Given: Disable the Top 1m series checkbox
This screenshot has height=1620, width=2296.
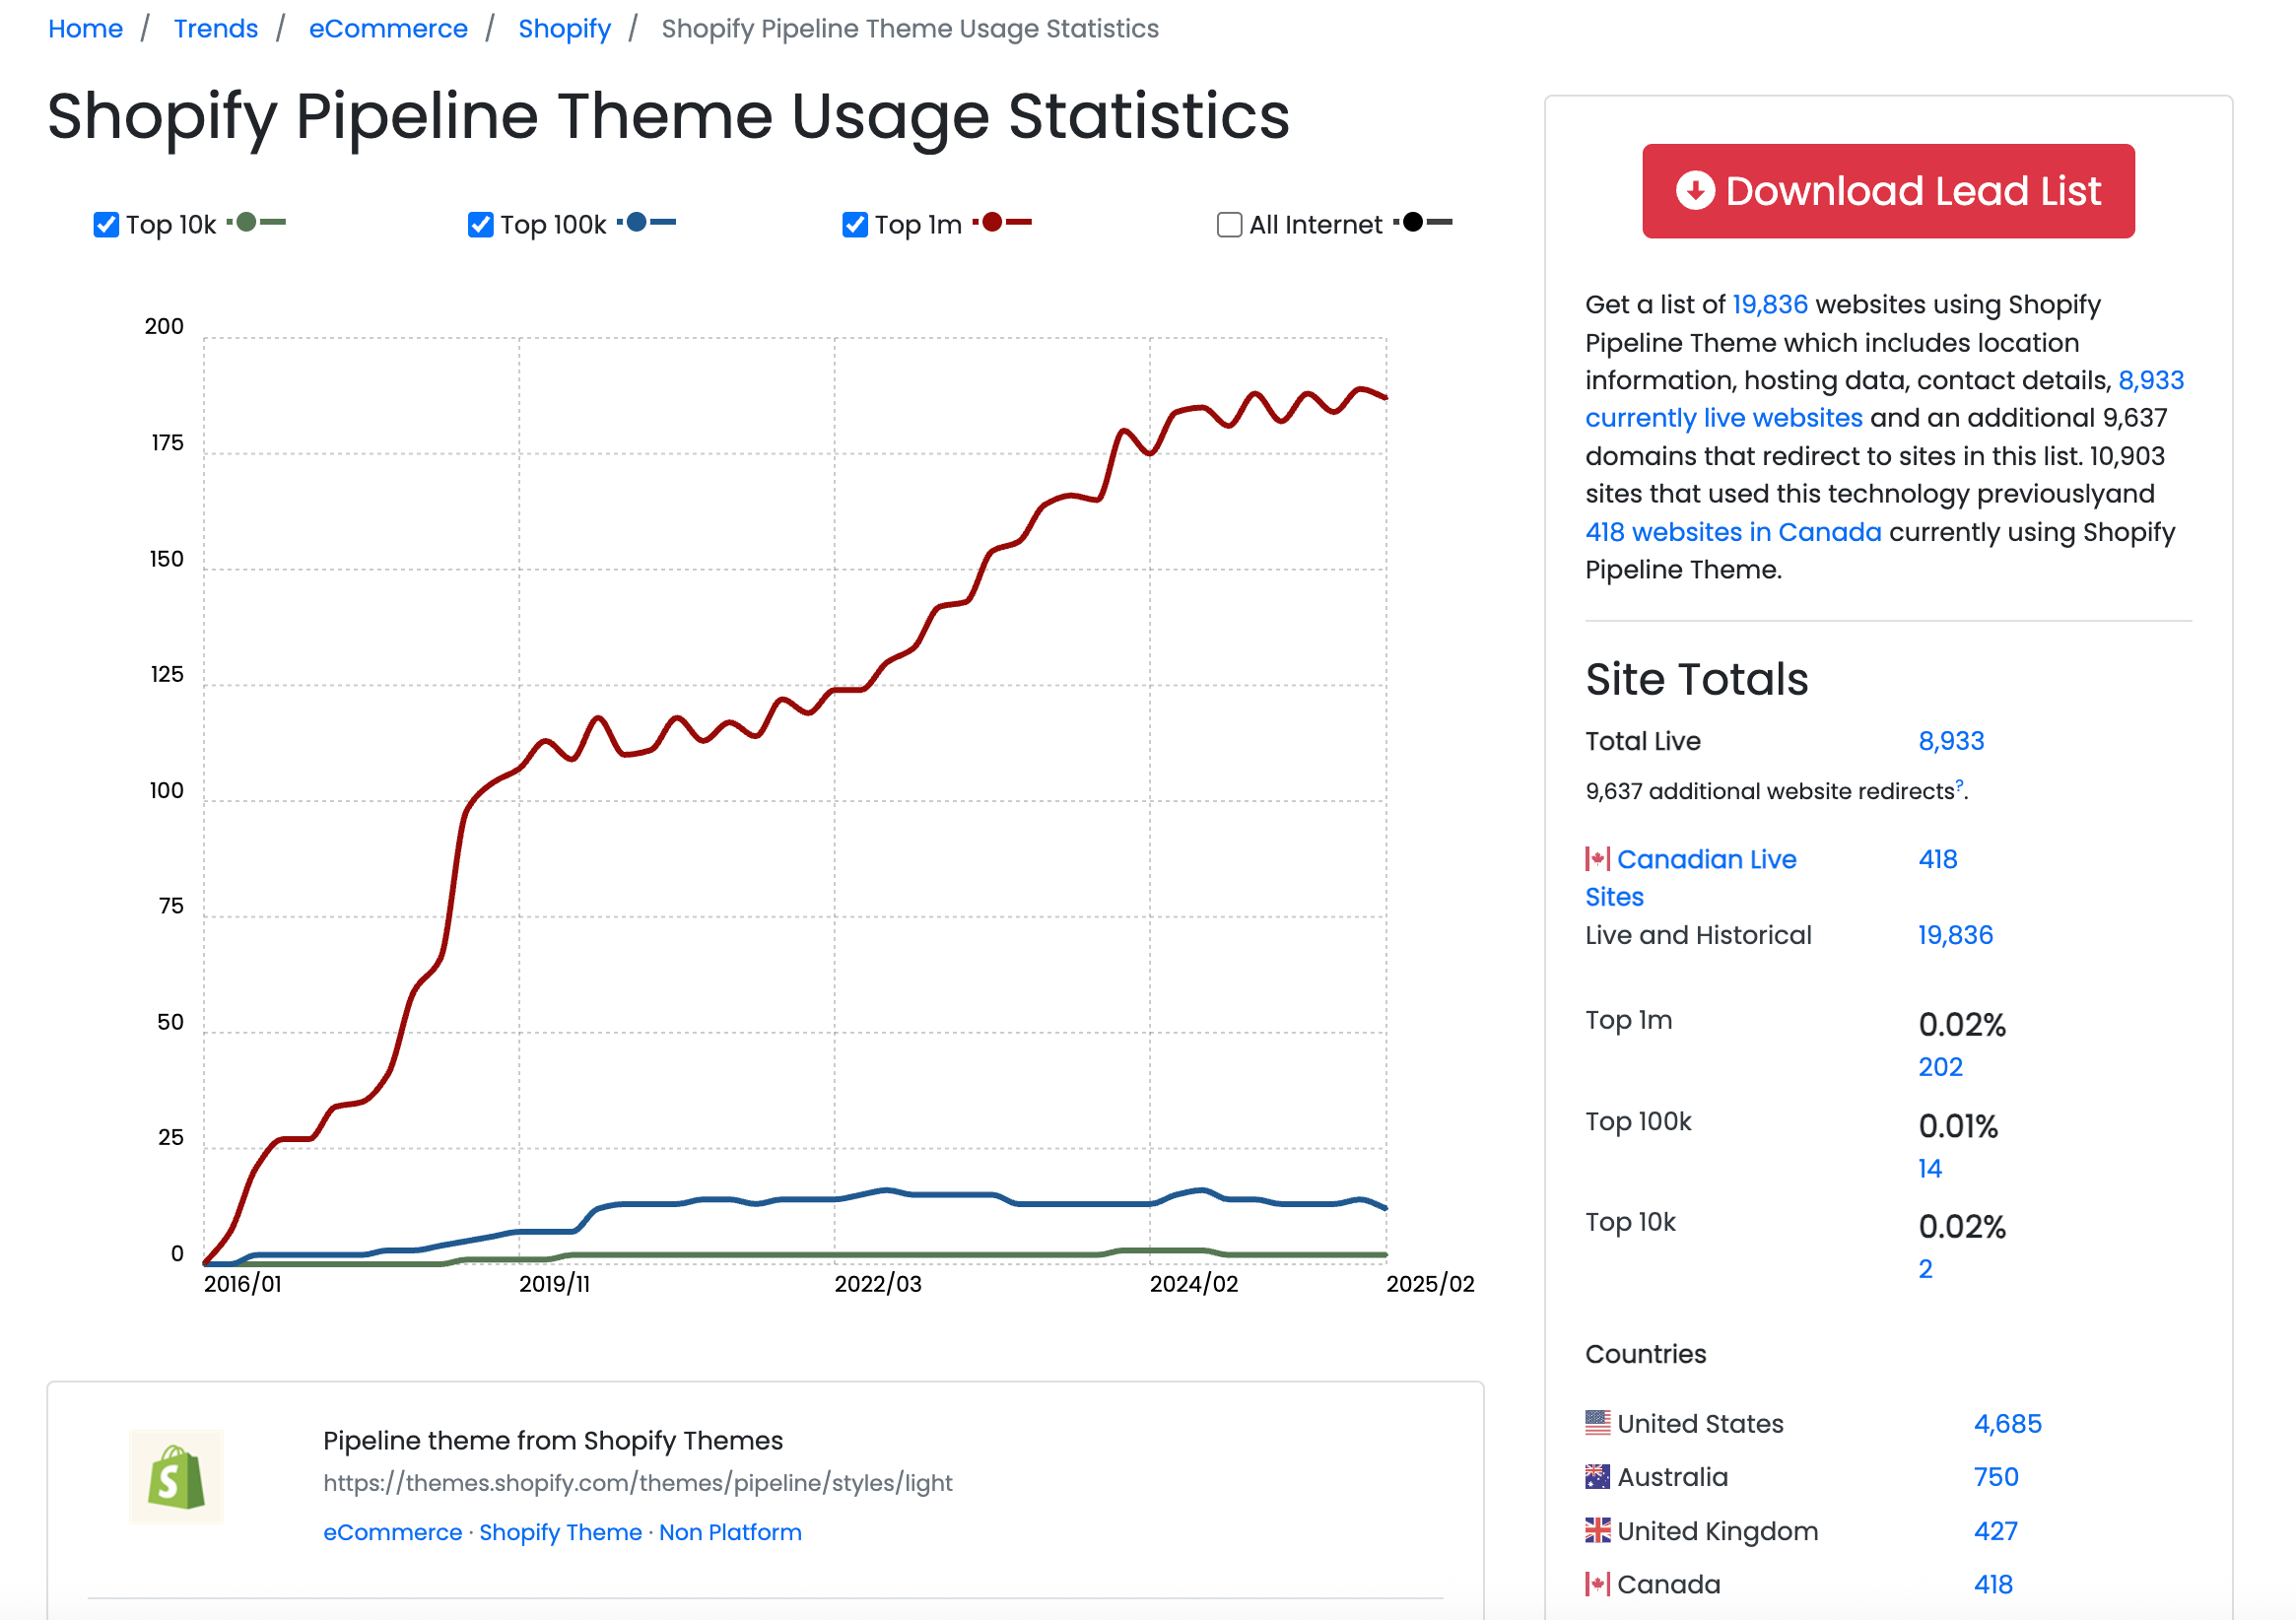Looking at the screenshot, I should pyautogui.click(x=855, y=225).
